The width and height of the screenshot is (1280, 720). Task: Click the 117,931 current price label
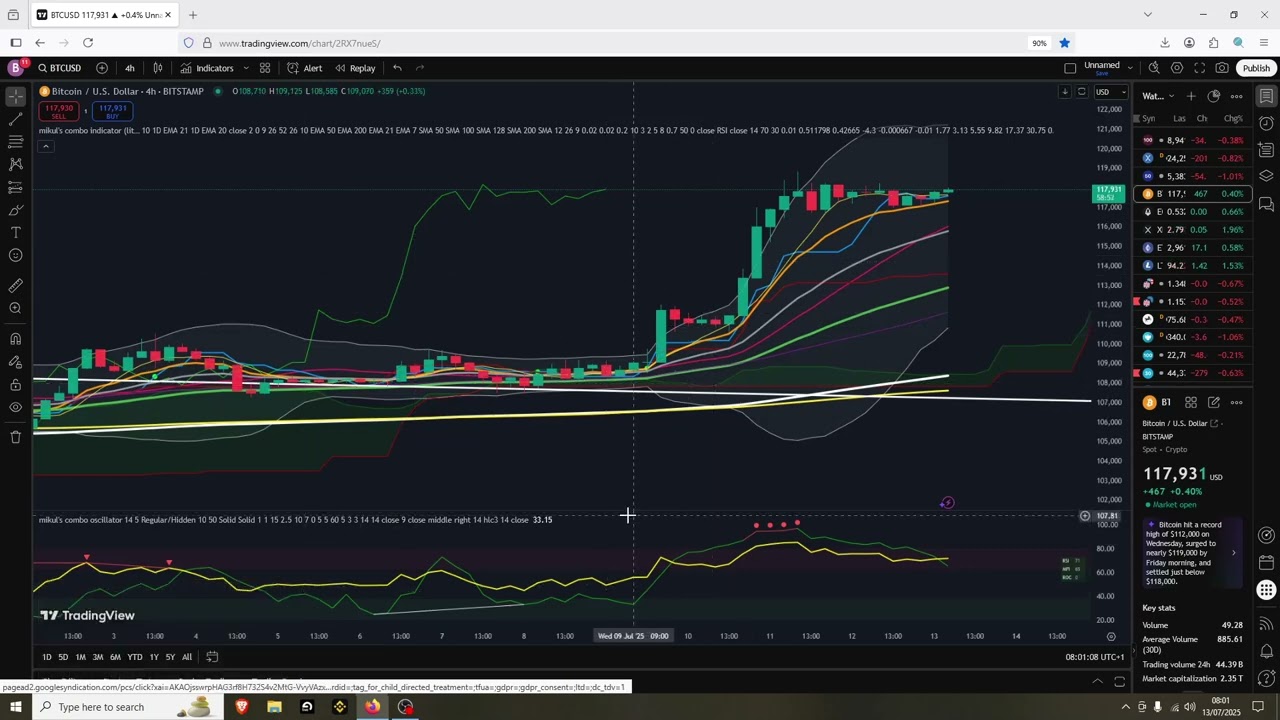pos(1108,193)
